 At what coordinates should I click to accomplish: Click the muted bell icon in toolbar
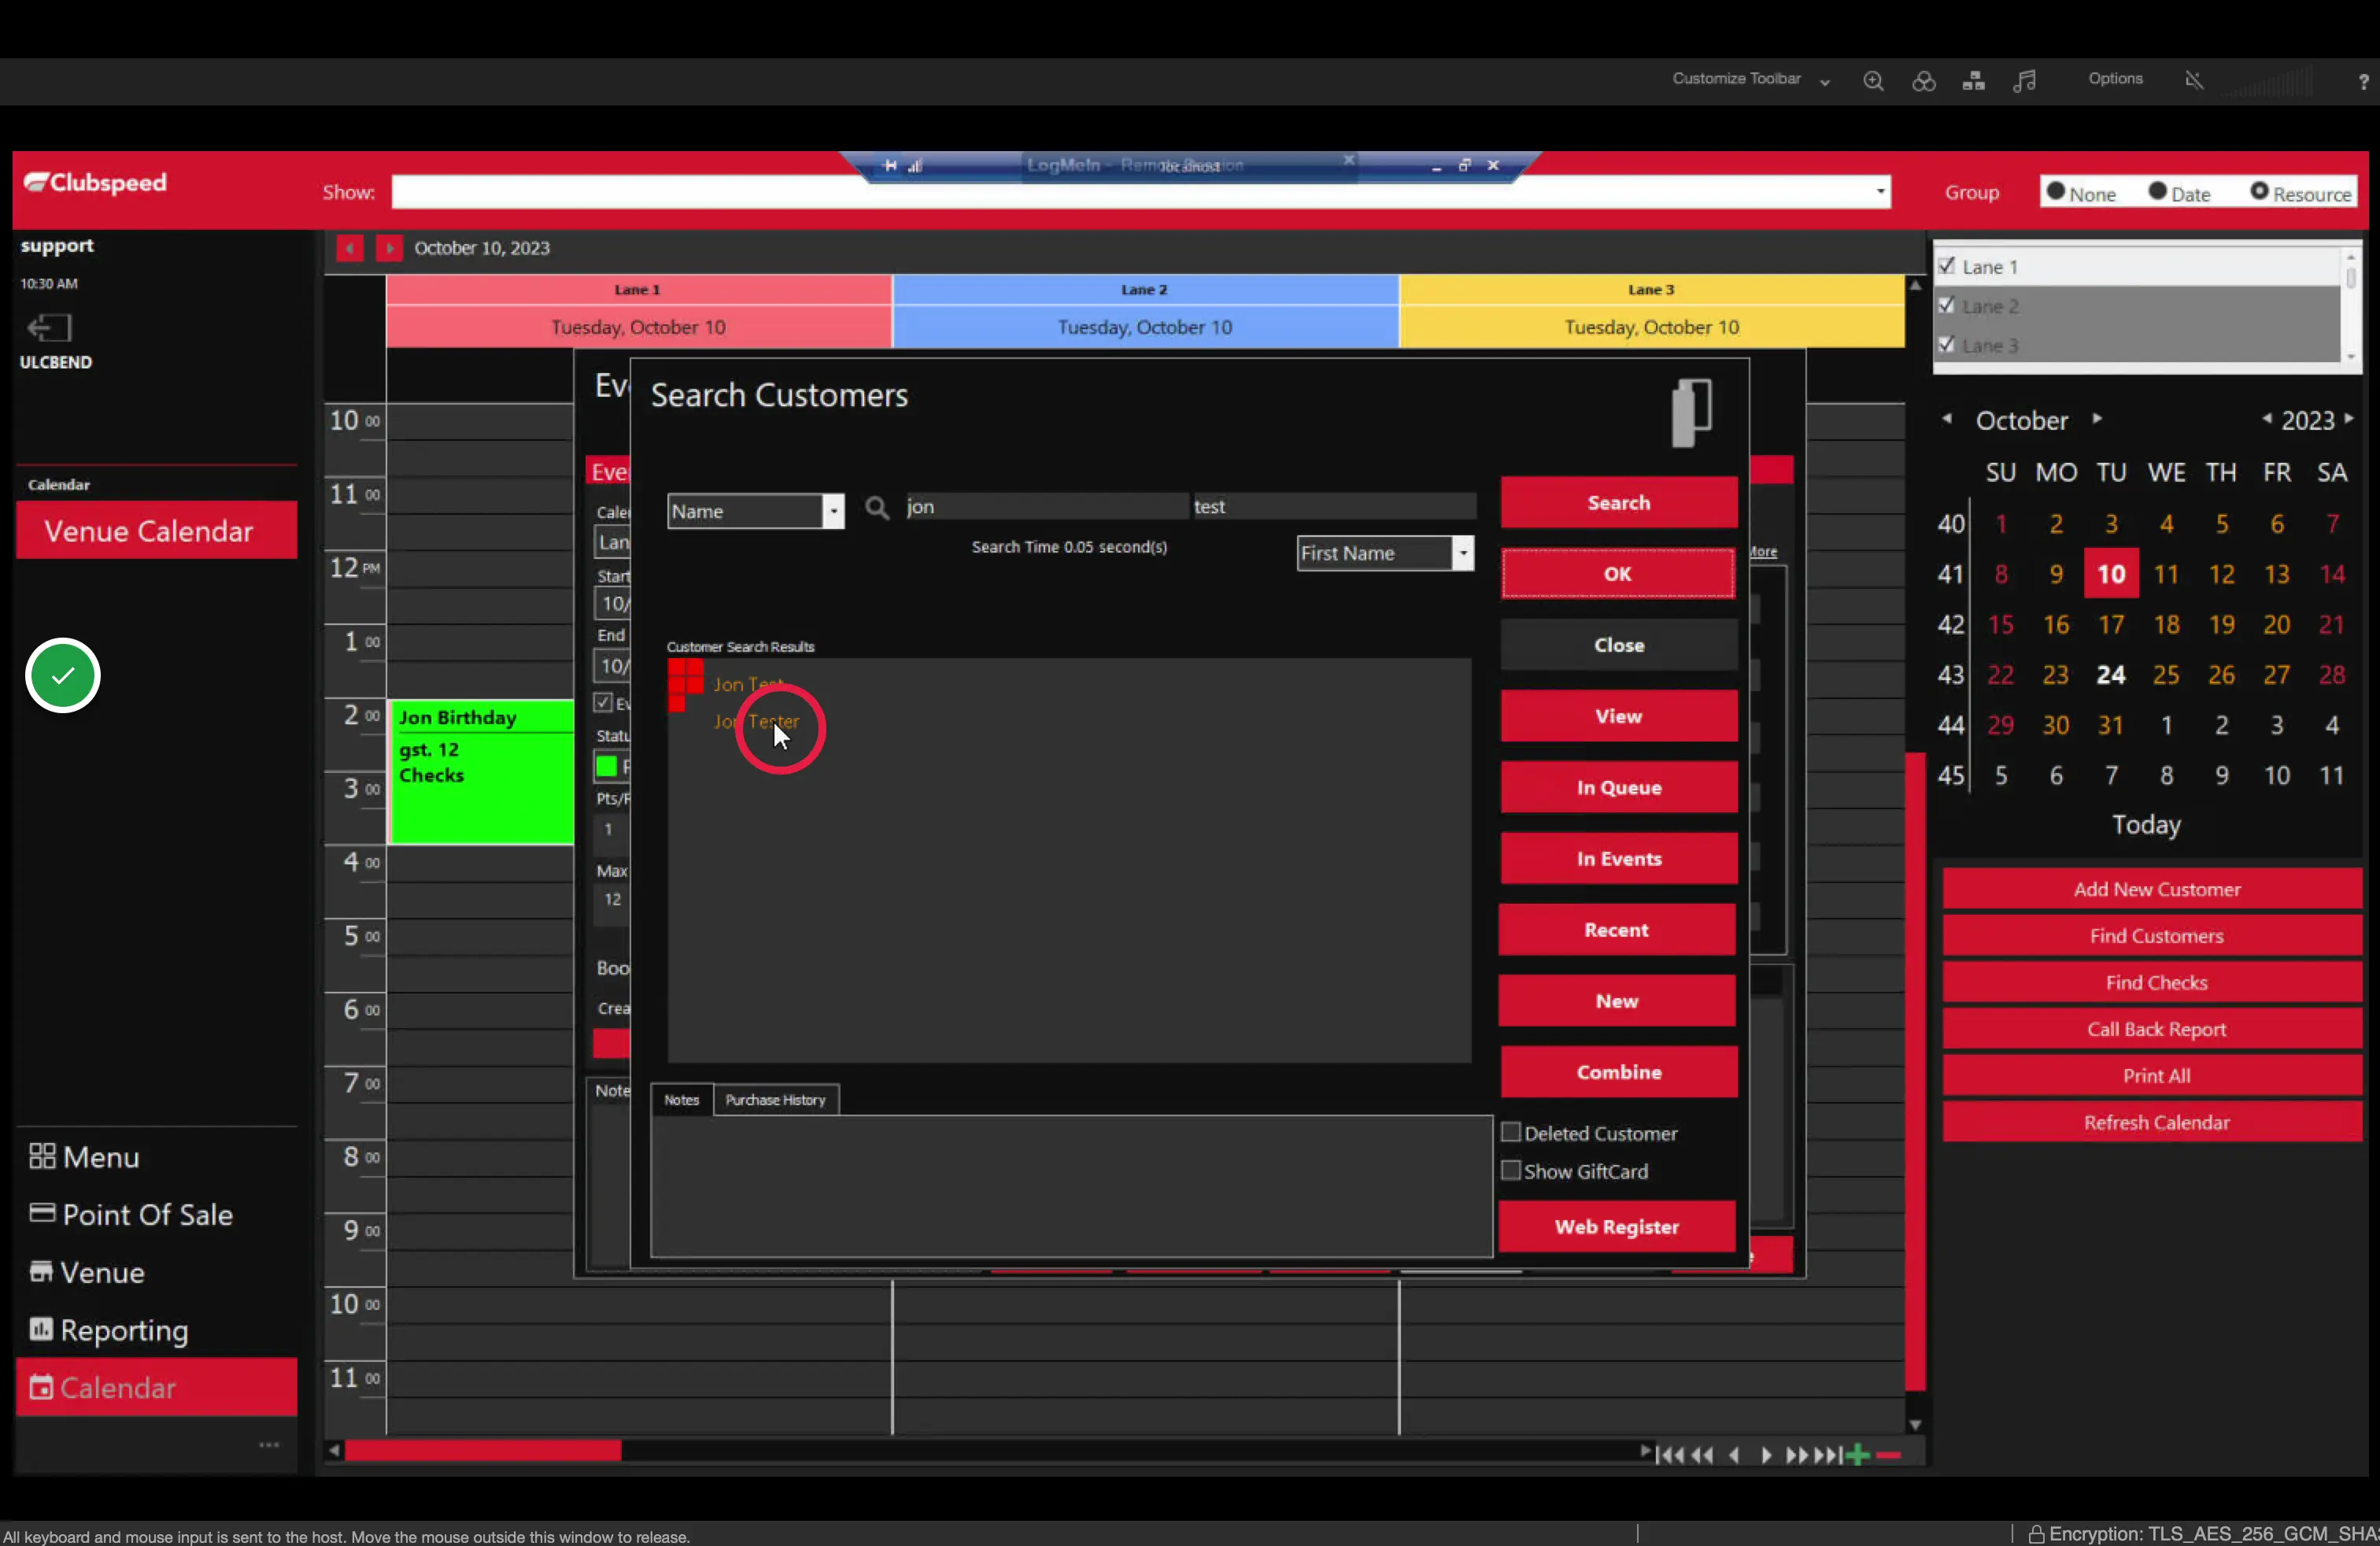click(x=2194, y=80)
